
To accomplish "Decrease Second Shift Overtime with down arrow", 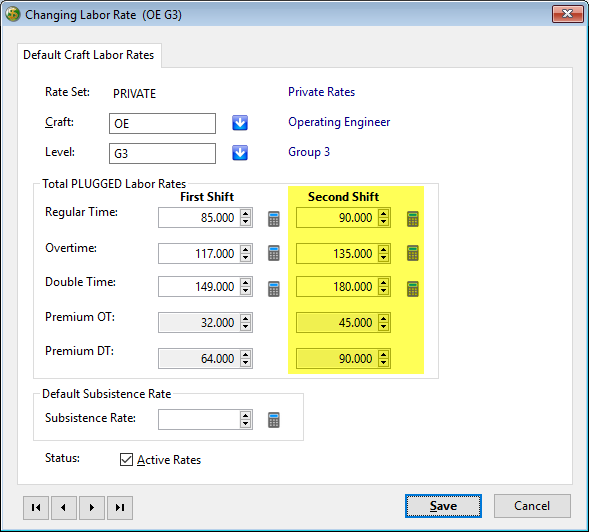I will click(x=383, y=257).
